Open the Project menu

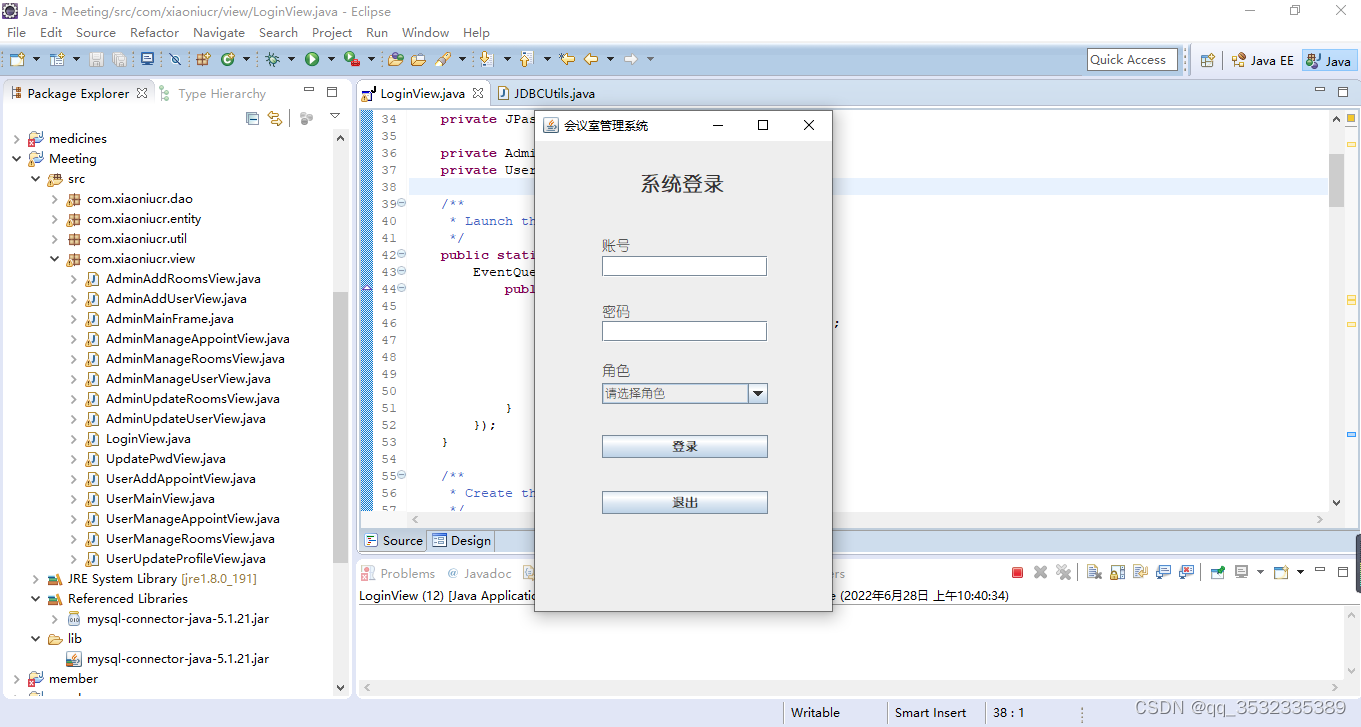[332, 33]
